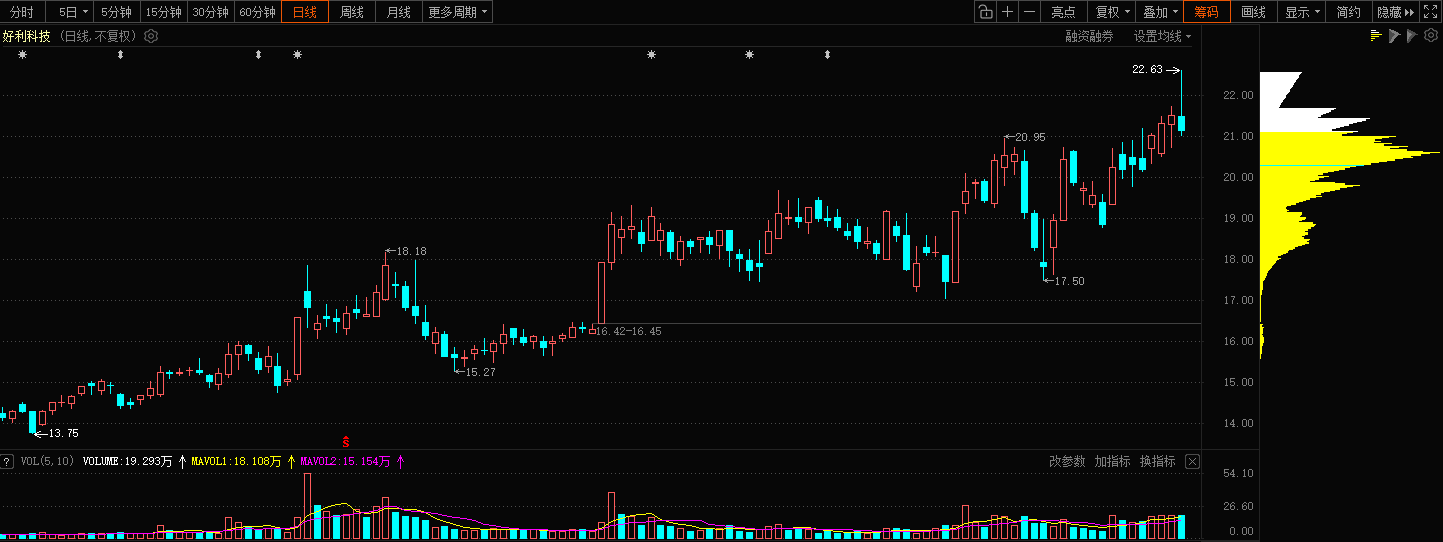Toggle 简约 simple display mode

coord(1349,12)
